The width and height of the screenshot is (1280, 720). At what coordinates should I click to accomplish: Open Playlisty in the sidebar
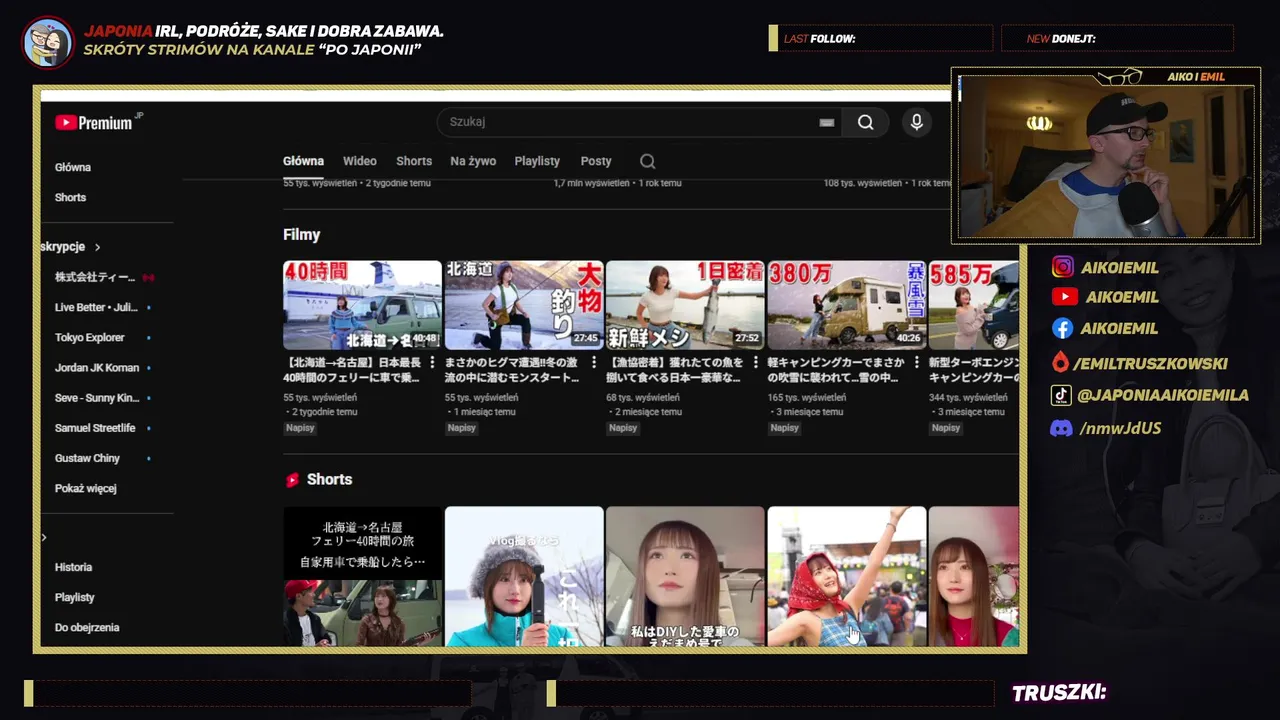75,597
